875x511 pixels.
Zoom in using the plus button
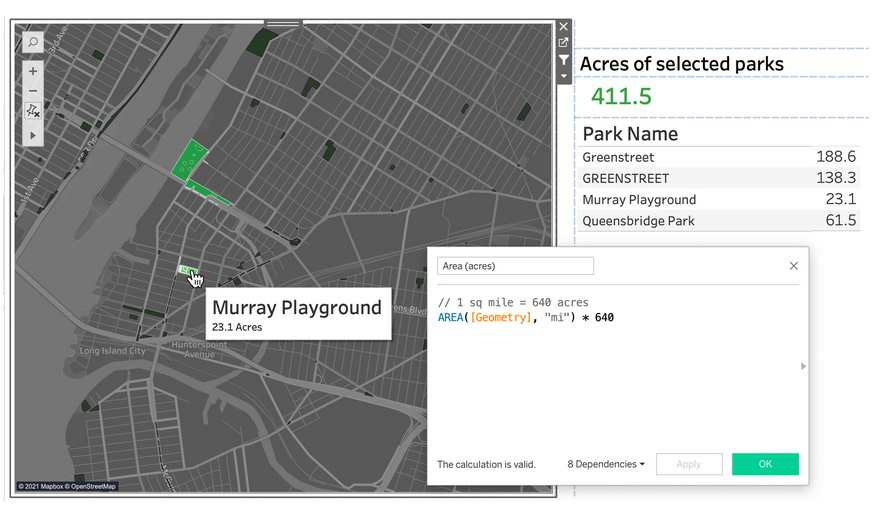coord(33,72)
